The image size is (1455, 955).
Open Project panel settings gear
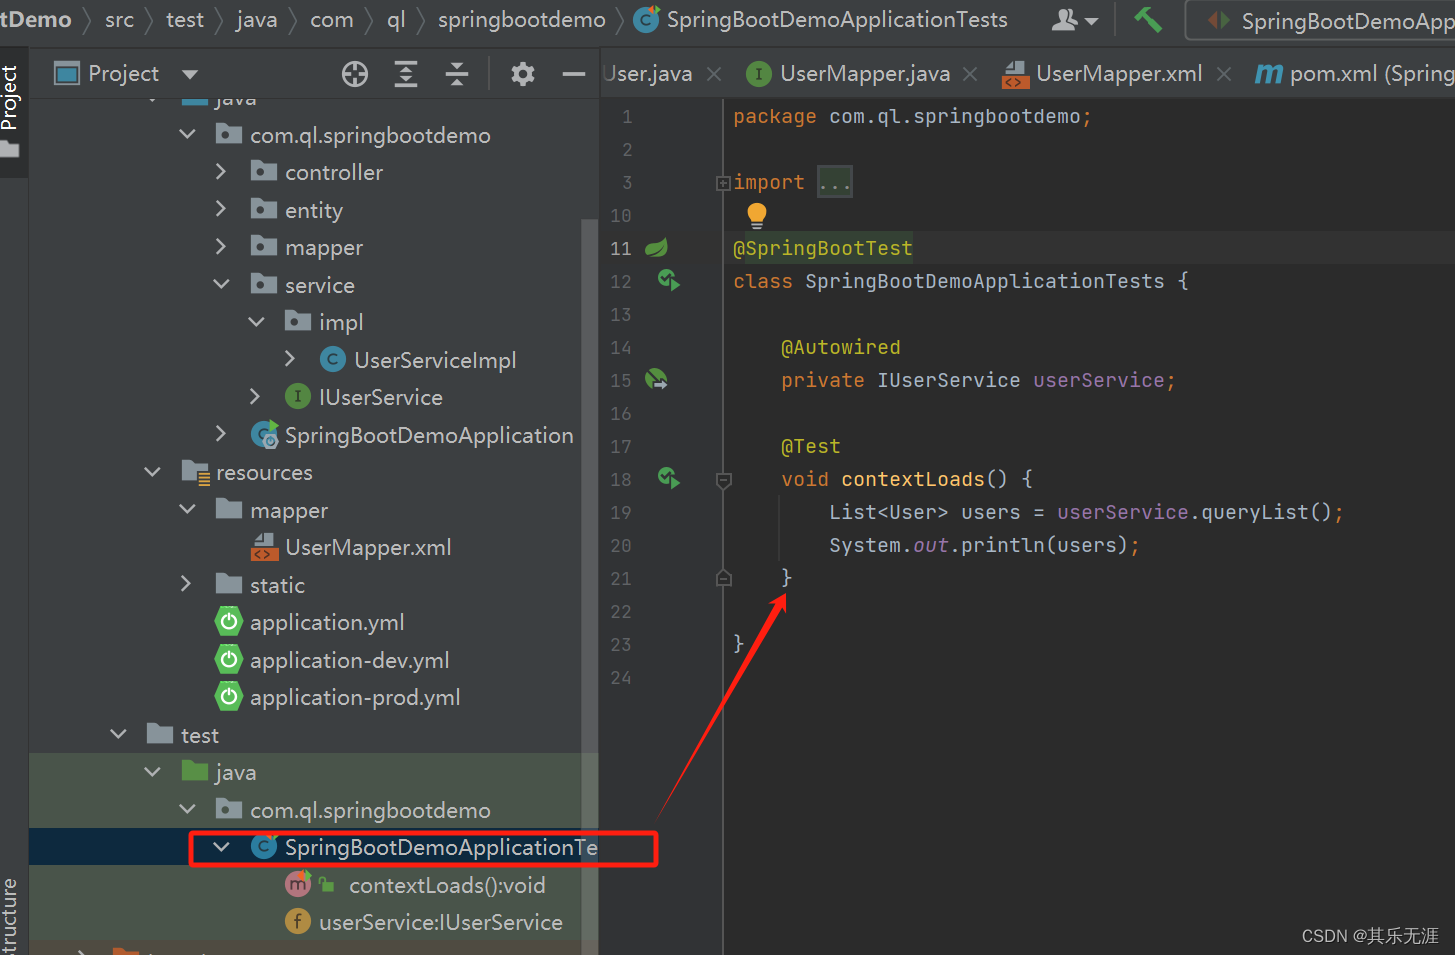523,74
